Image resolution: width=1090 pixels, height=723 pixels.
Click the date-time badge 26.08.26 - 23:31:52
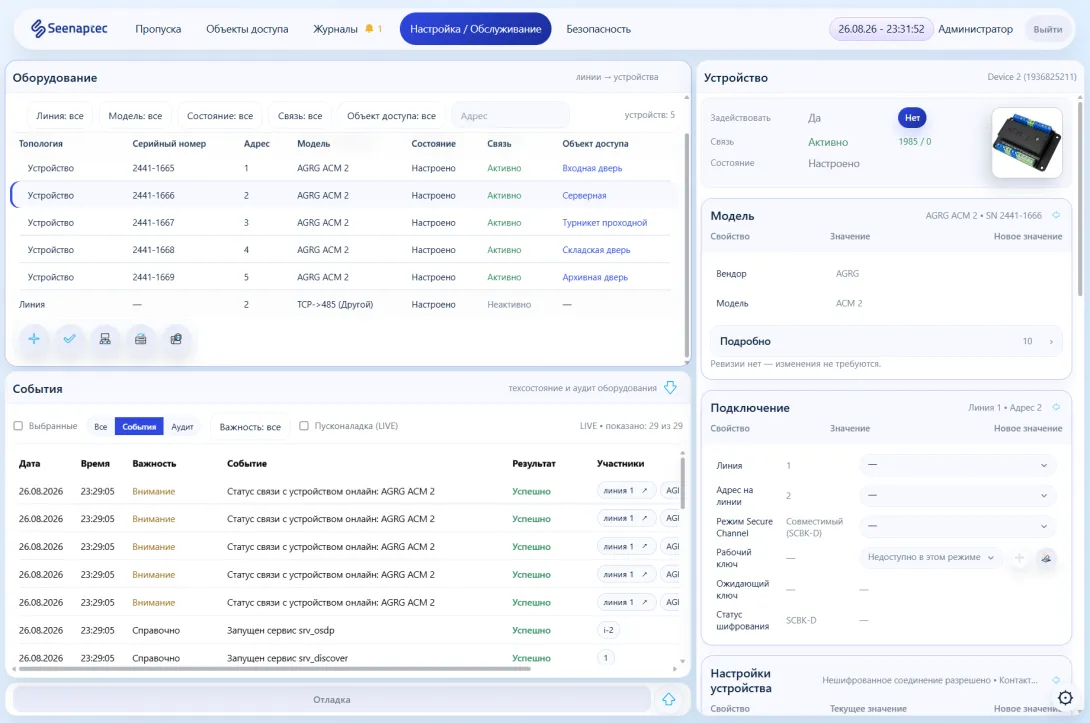point(881,29)
